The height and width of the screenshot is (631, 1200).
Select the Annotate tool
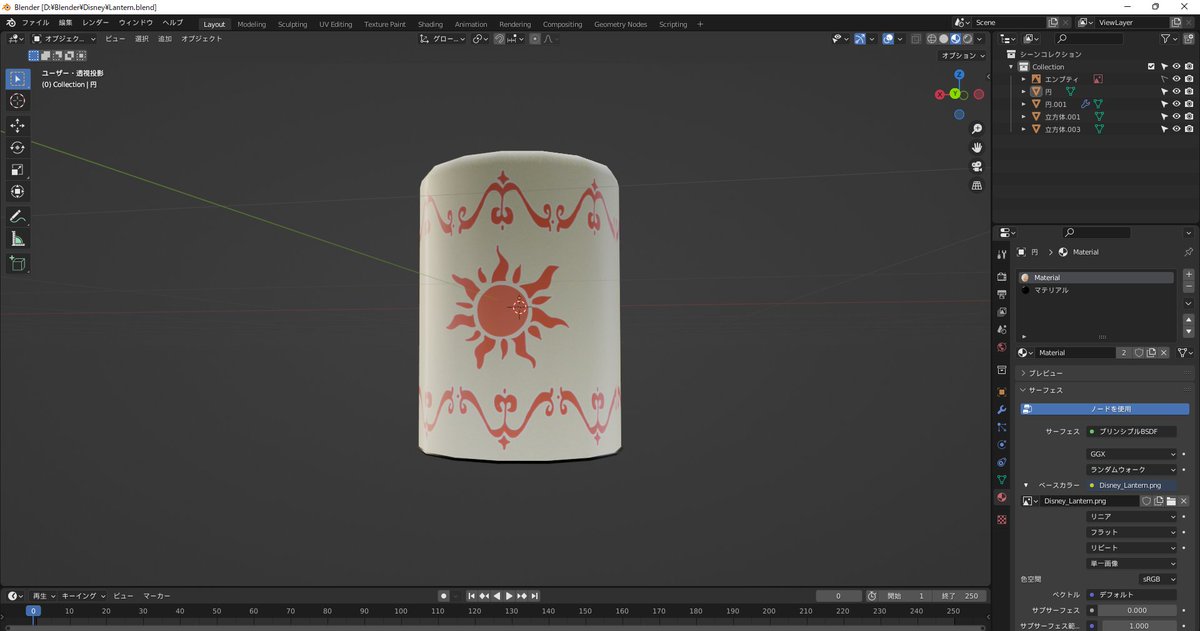pyautogui.click(x=18, y=217)
